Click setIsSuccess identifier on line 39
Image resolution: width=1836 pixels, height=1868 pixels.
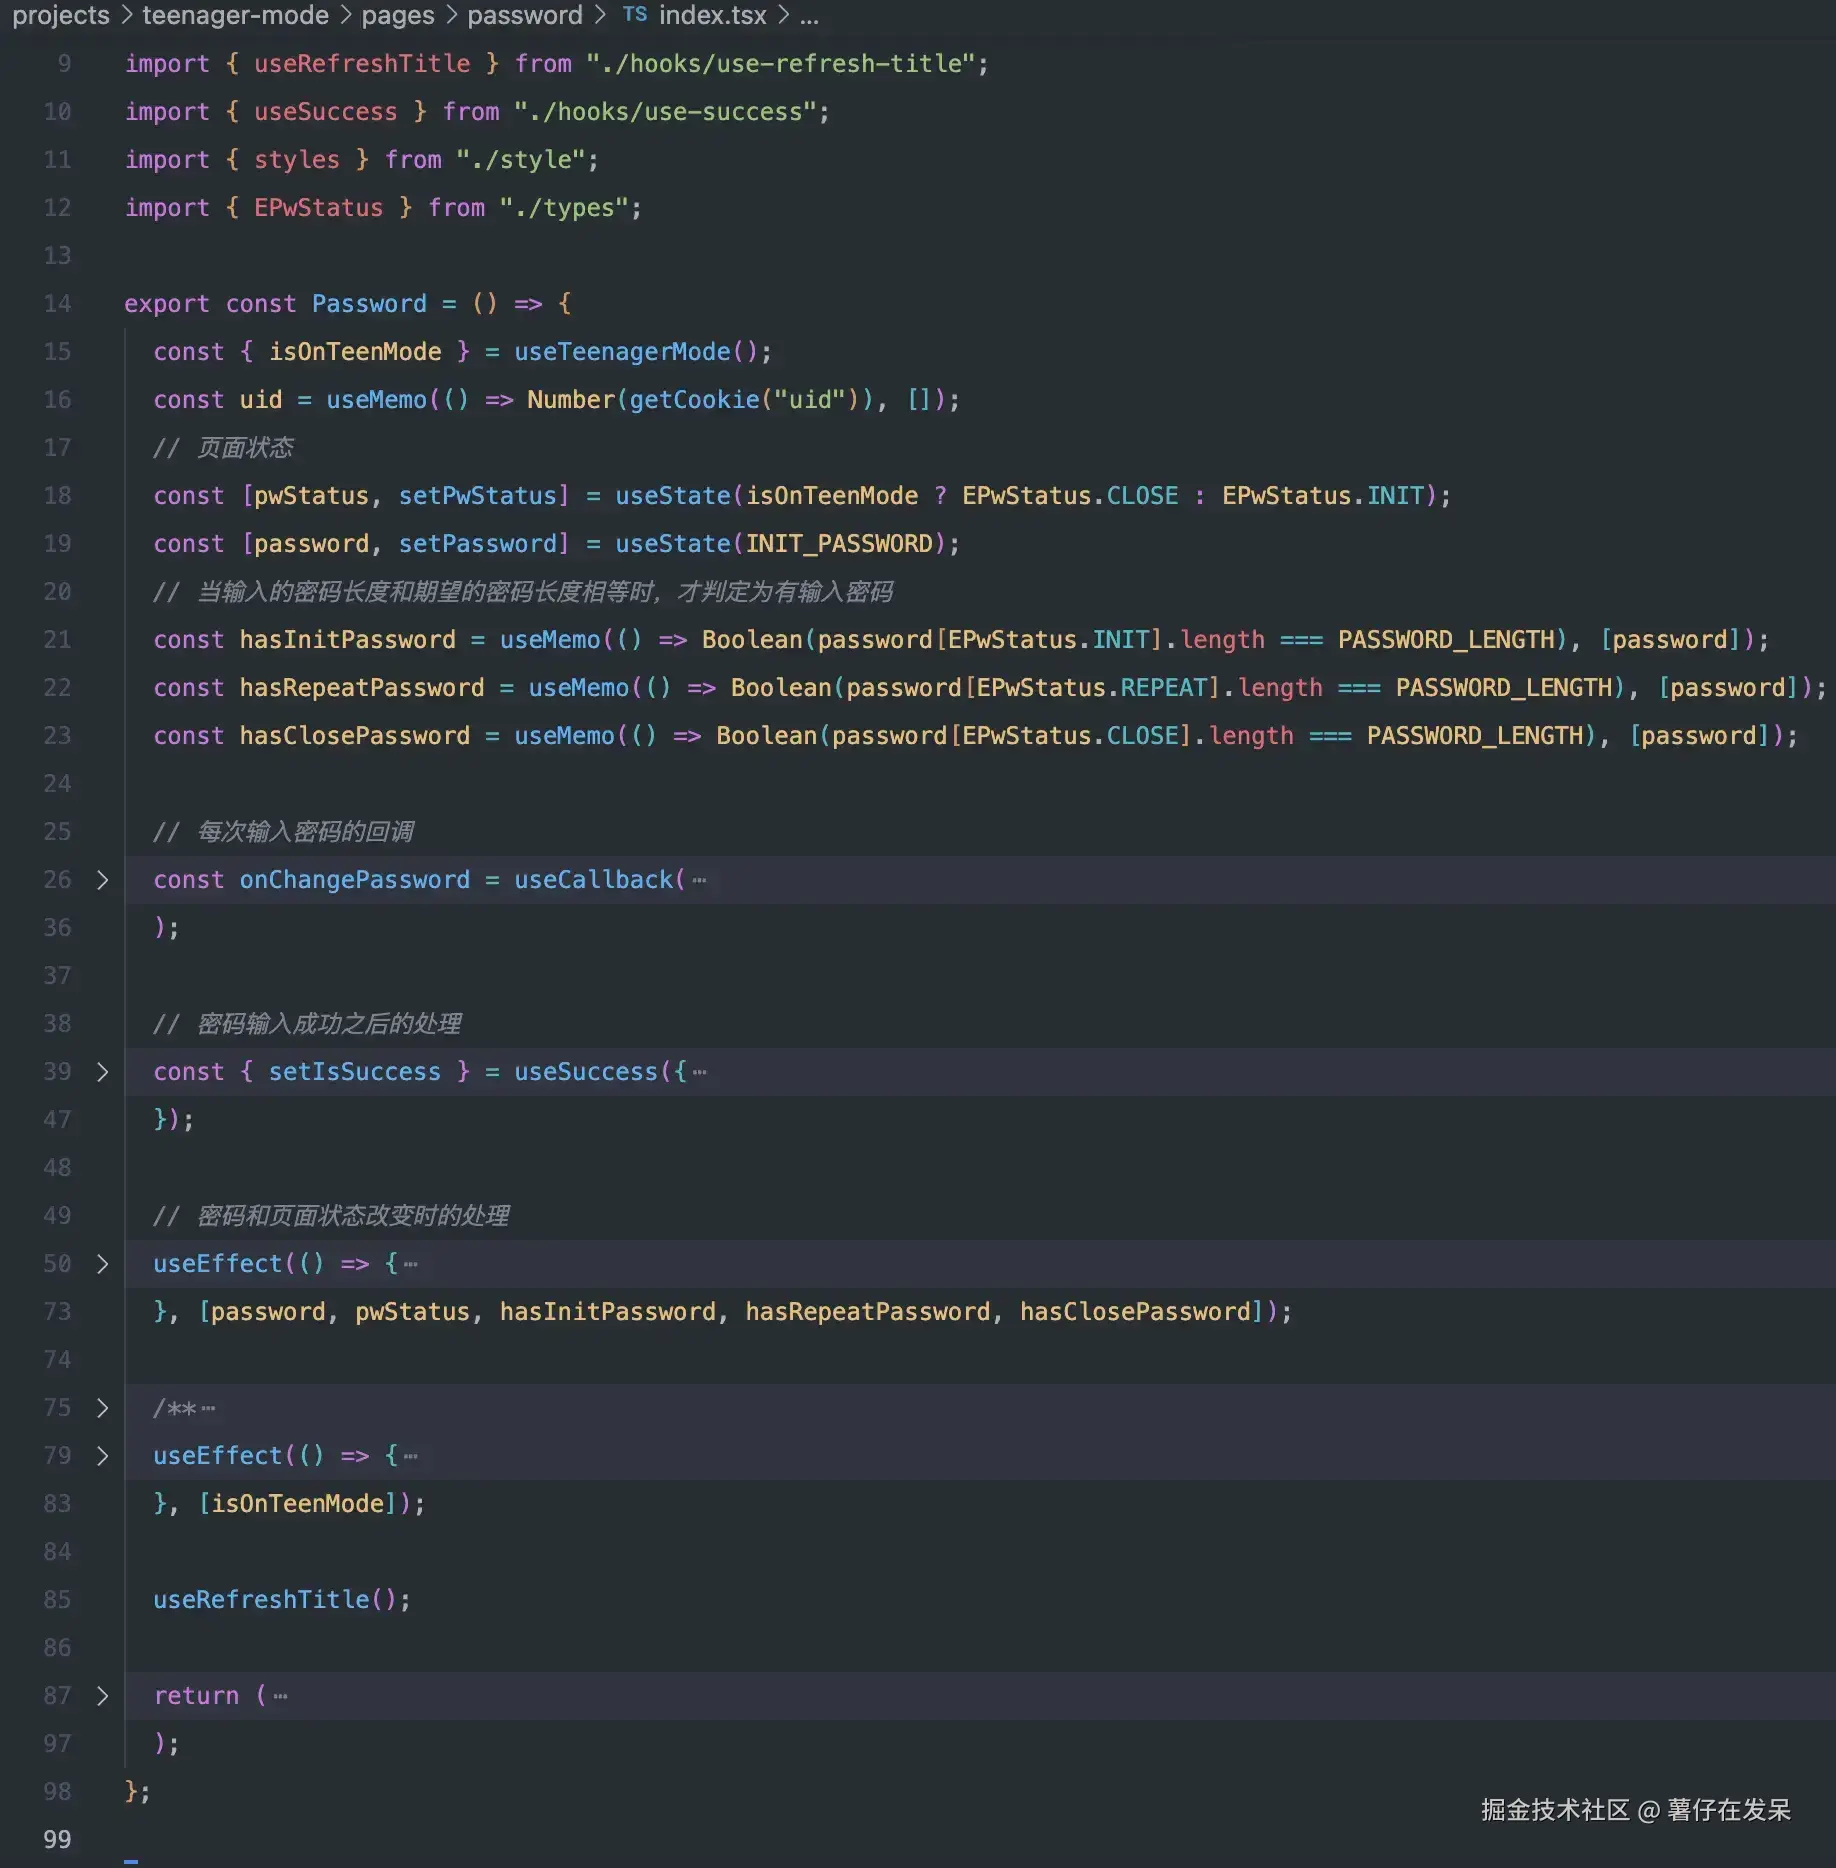coord(354,1072)
